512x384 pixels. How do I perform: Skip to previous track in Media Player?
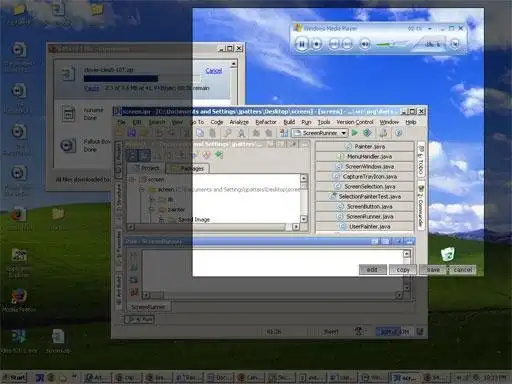point(334,44)
